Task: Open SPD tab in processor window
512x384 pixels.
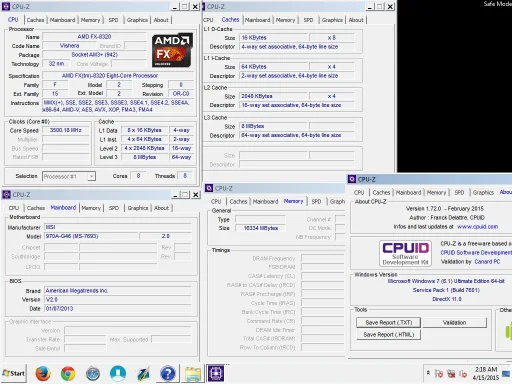Action: pyautogui.click(x=113, y=20)
